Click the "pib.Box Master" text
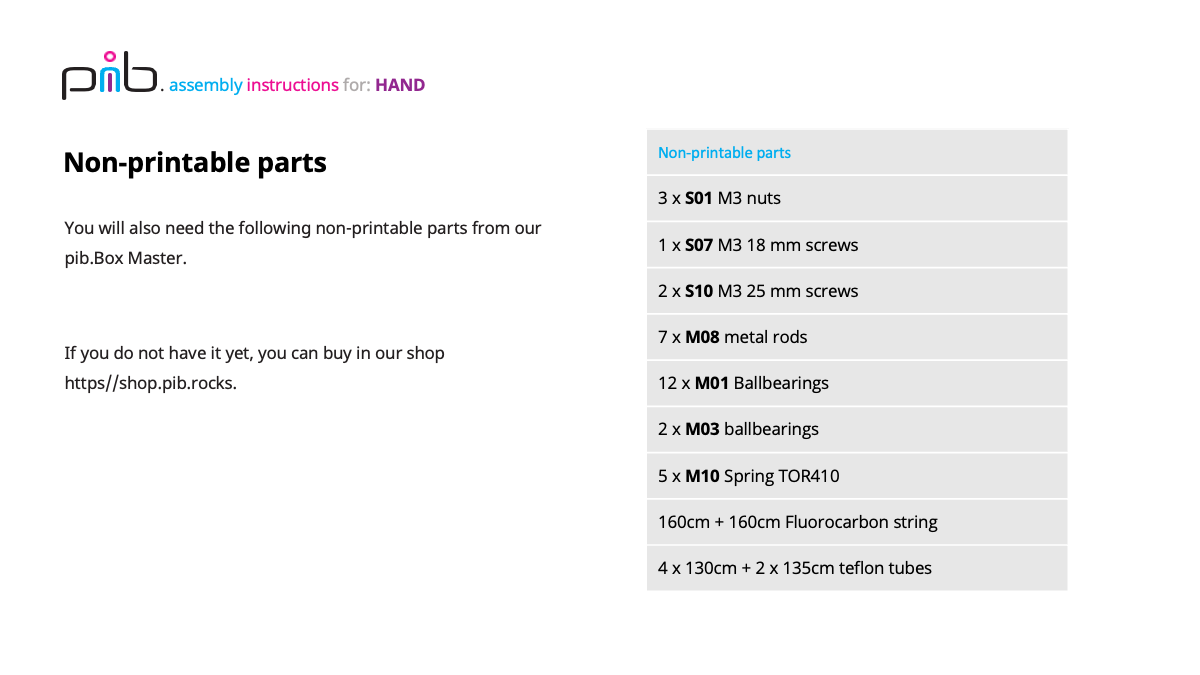This screenshot has height=675, width=1200. (125, 258)
